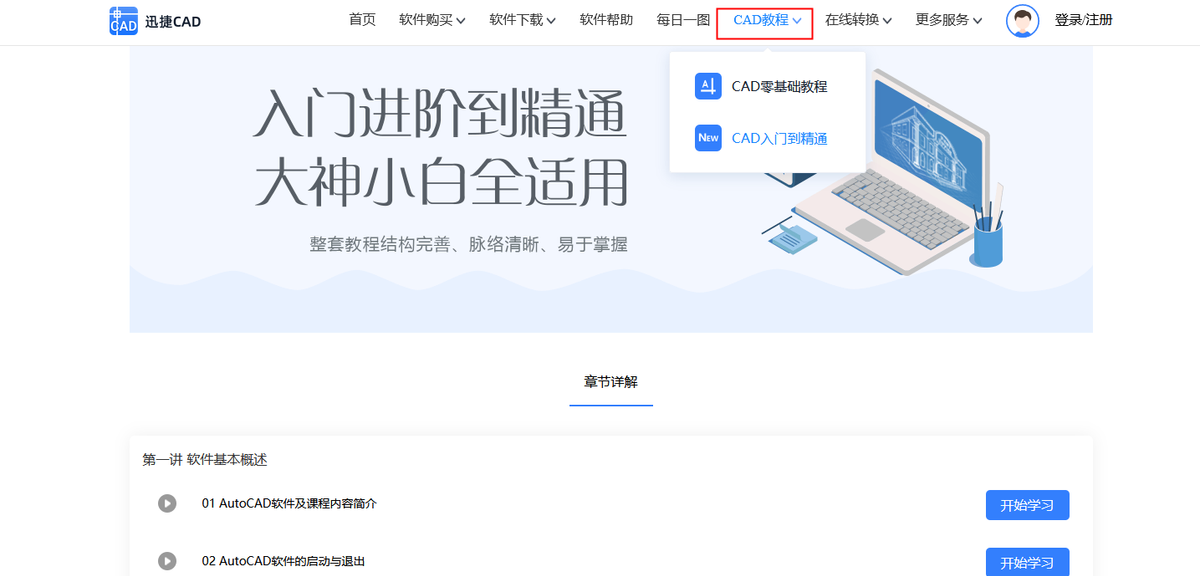This screenshot has height=576, width=1200.
Task: Switch to the 章节详解 tab
Action: pos(611,382)
